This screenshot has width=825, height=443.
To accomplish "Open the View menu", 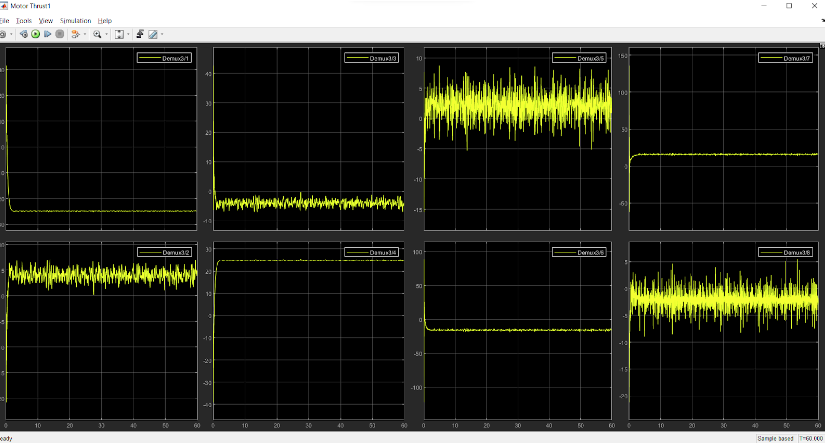I will pyautogui.click(x=46, y=20).
